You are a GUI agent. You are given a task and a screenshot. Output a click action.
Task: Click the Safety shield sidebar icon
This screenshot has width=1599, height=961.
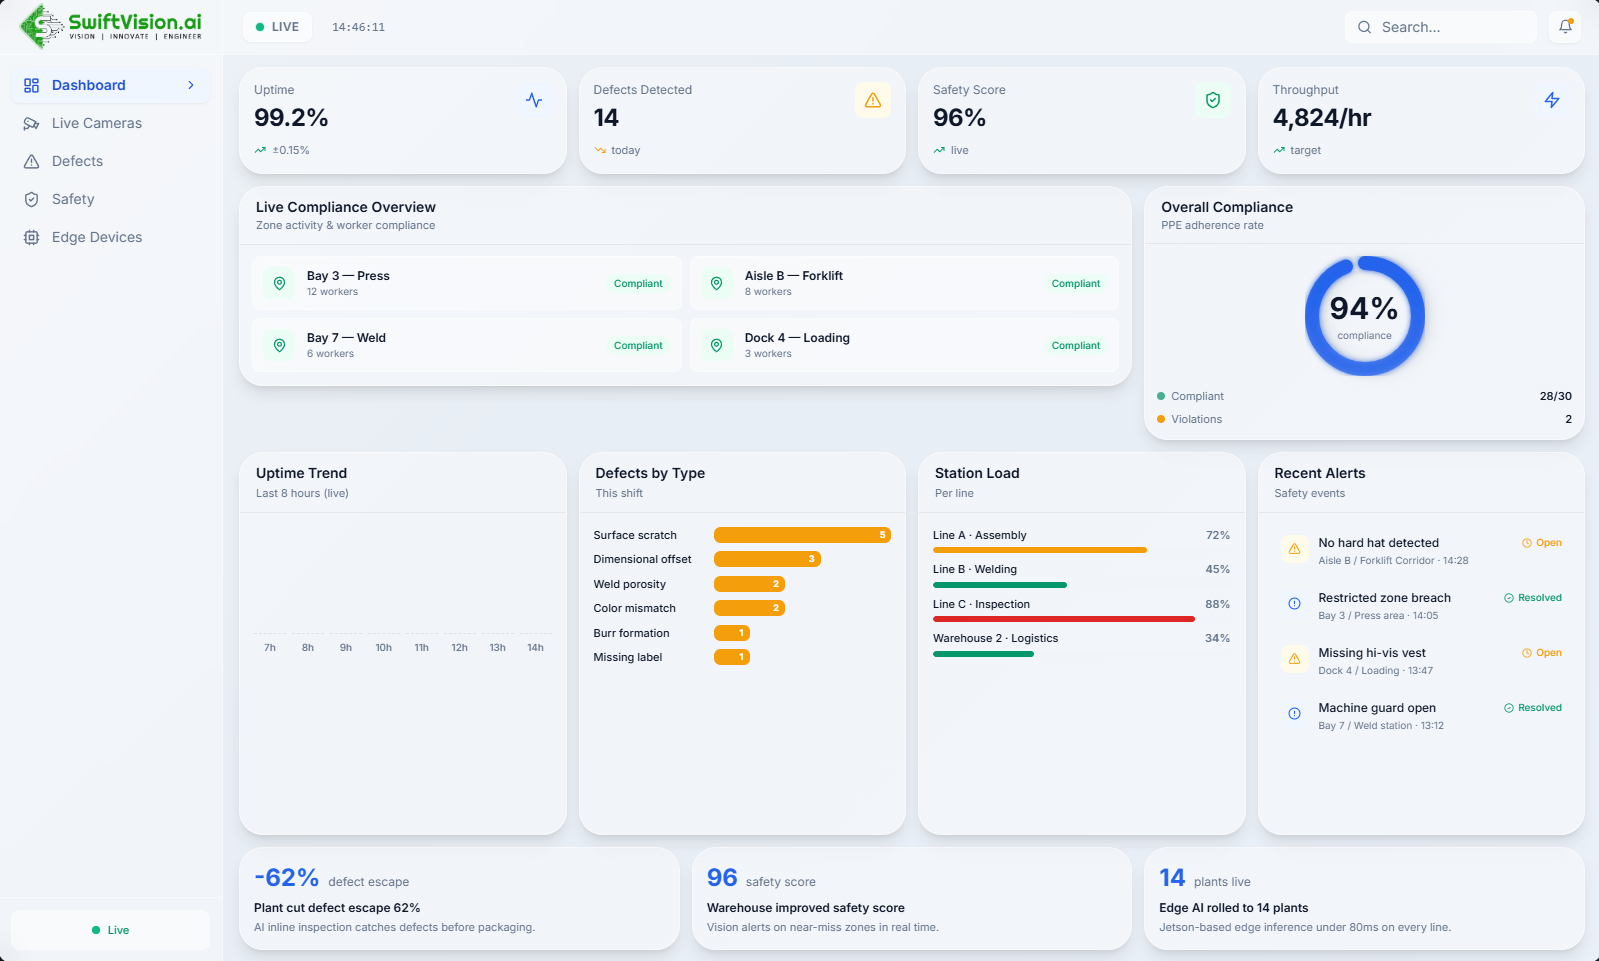click(x=31, y=199)
